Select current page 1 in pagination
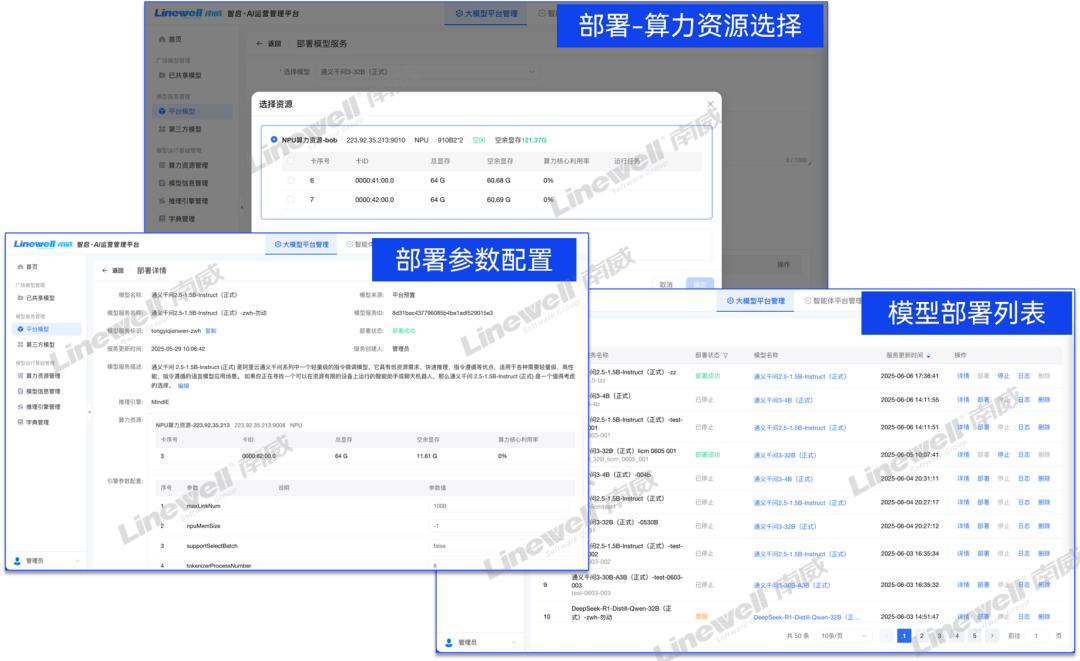Screen dimensions: 1080x661 (904, 636)
